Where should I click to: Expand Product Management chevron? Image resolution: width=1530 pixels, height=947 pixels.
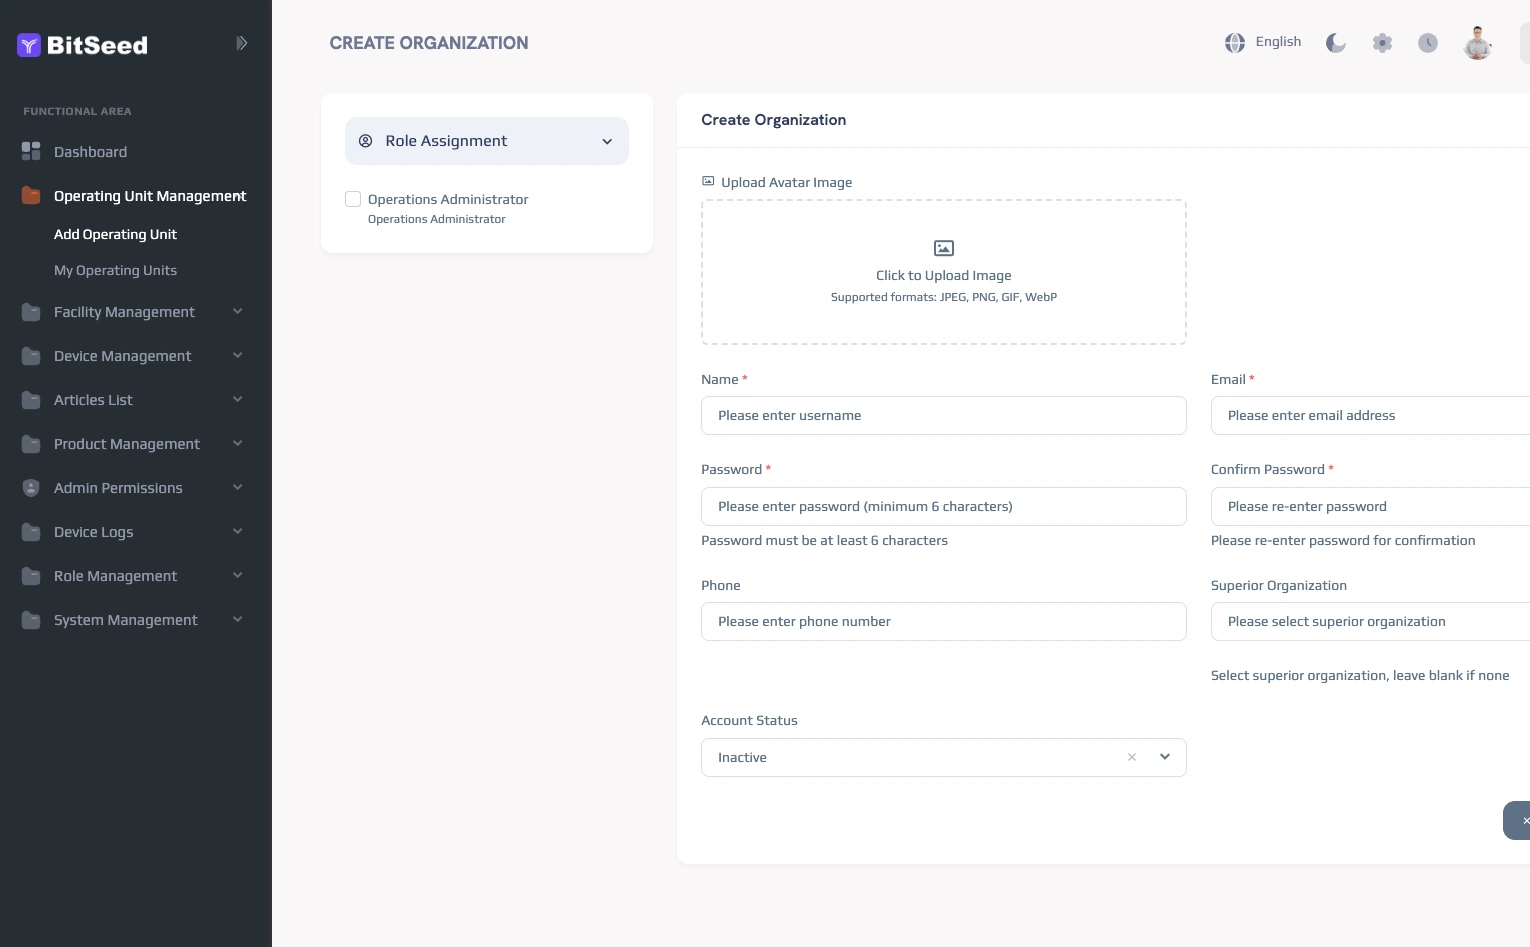[238, 444]
